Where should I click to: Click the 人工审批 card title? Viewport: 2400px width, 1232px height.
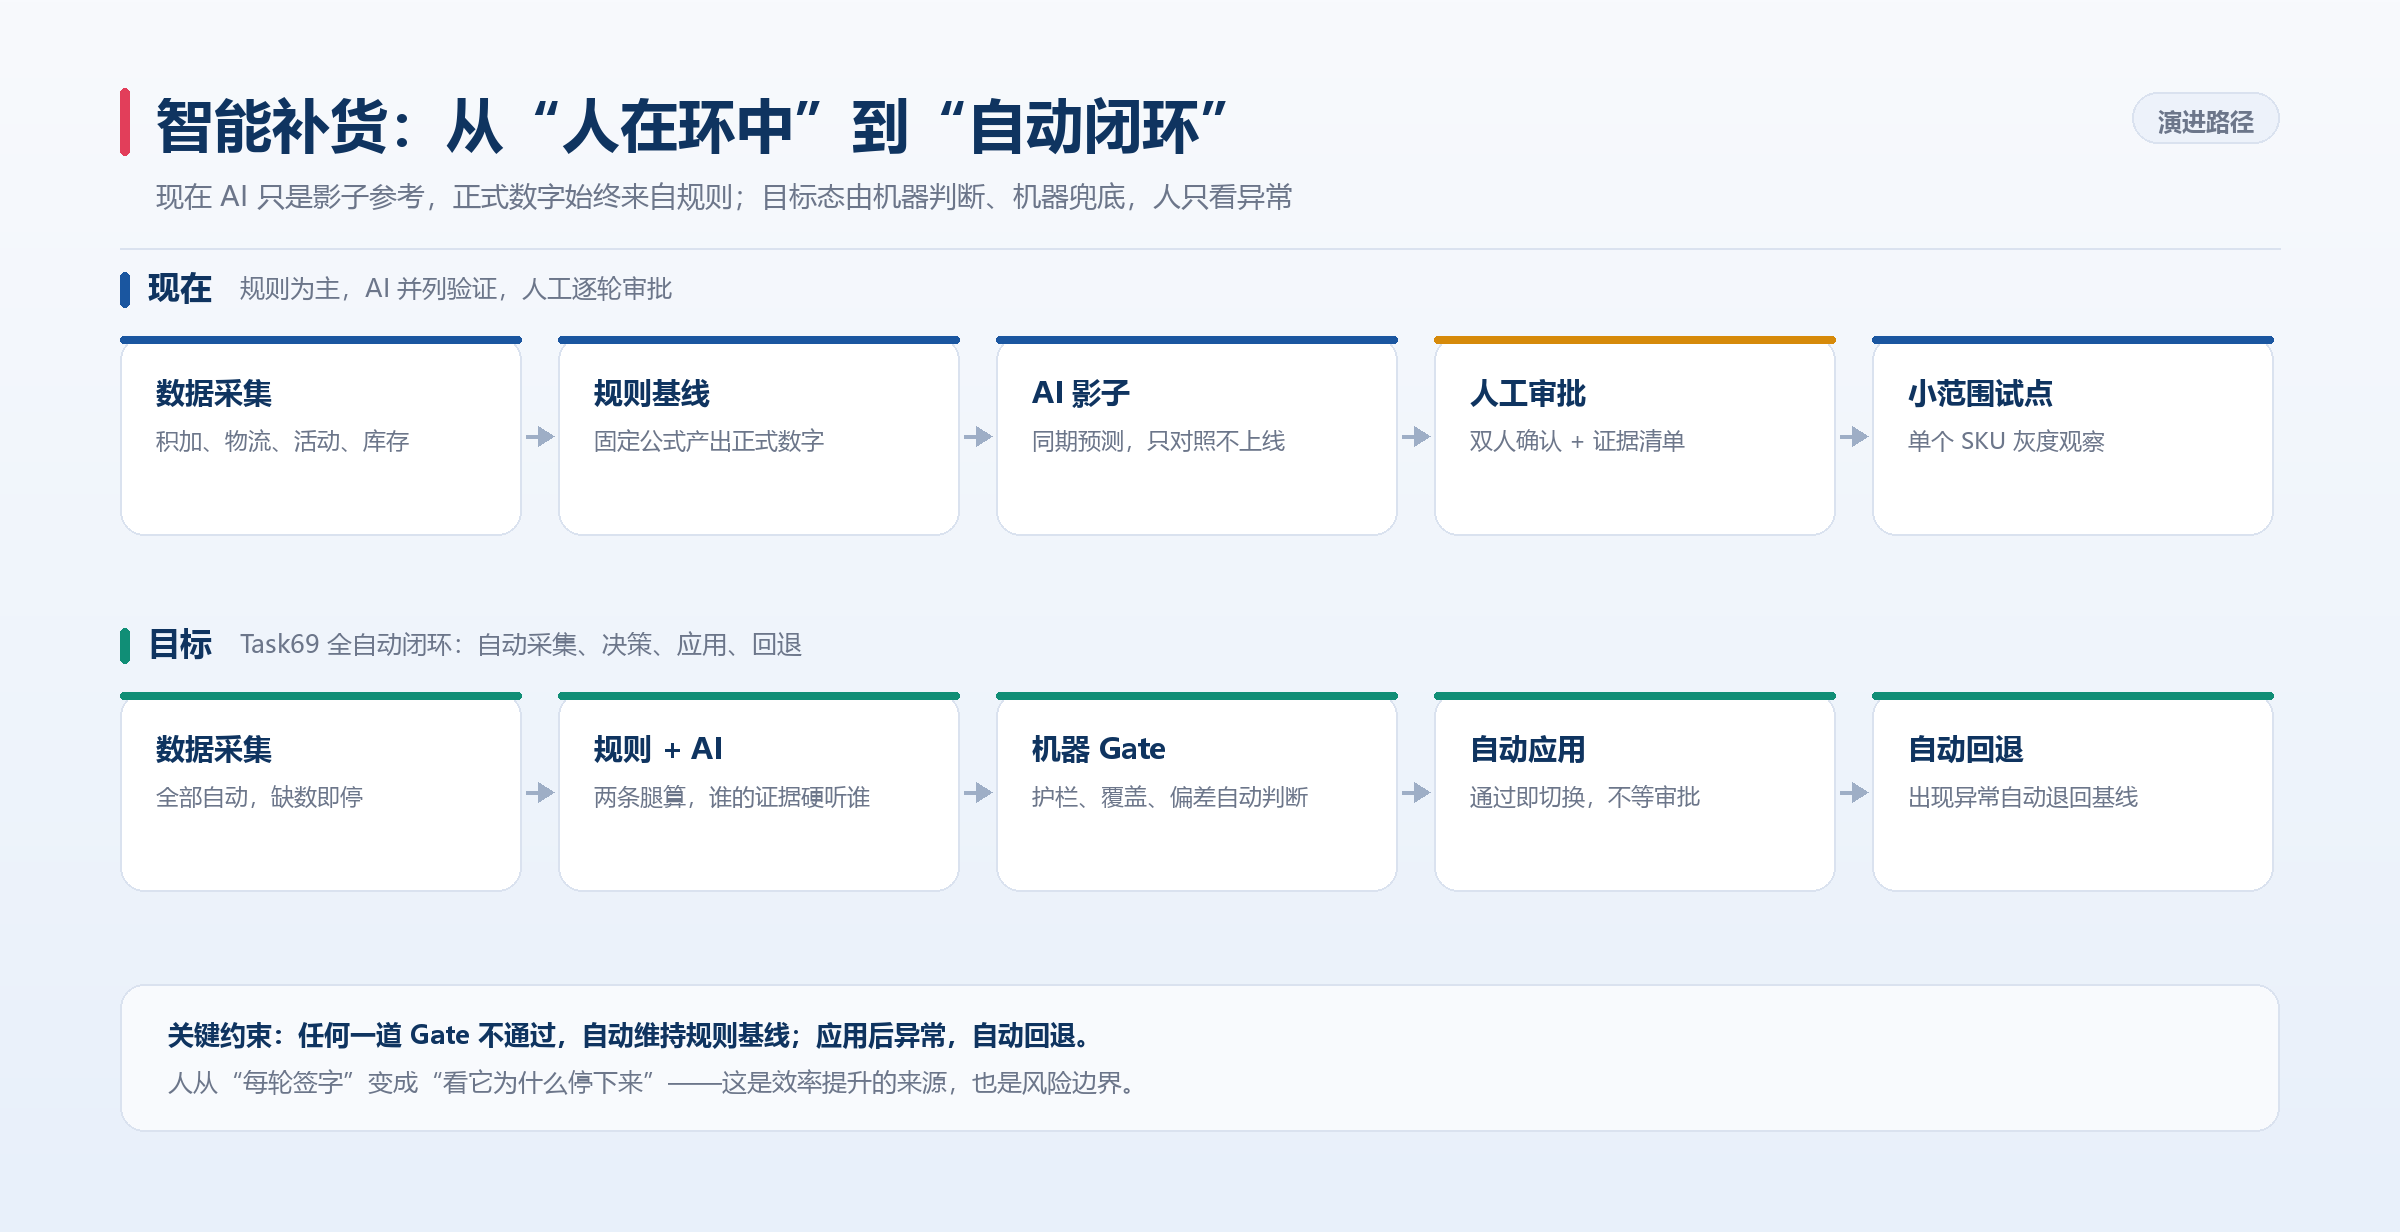(1528, 393)
